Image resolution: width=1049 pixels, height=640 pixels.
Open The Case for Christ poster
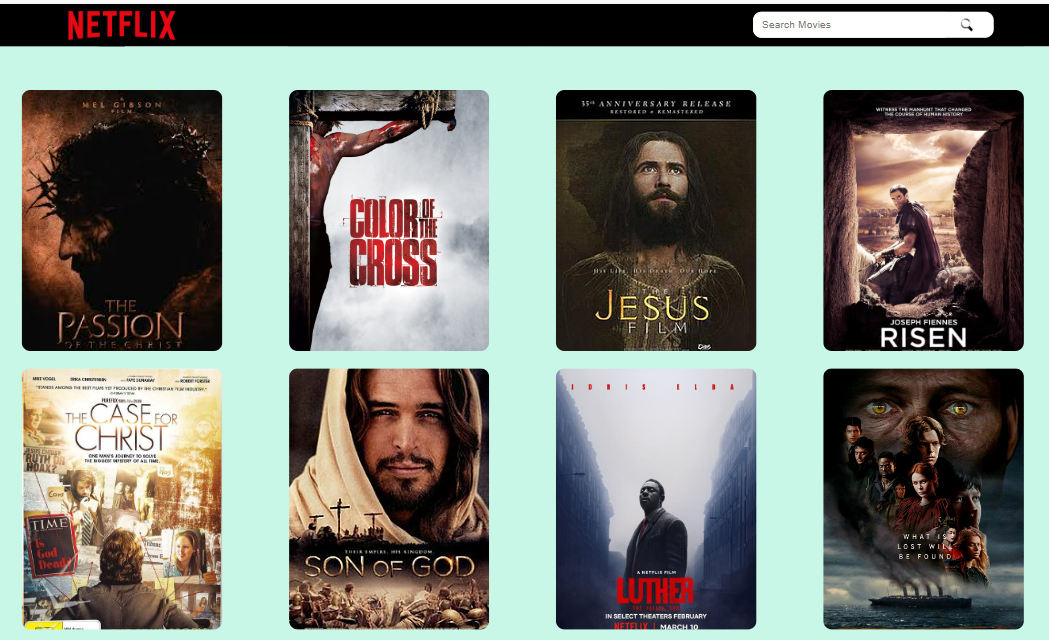coord(122,498)
